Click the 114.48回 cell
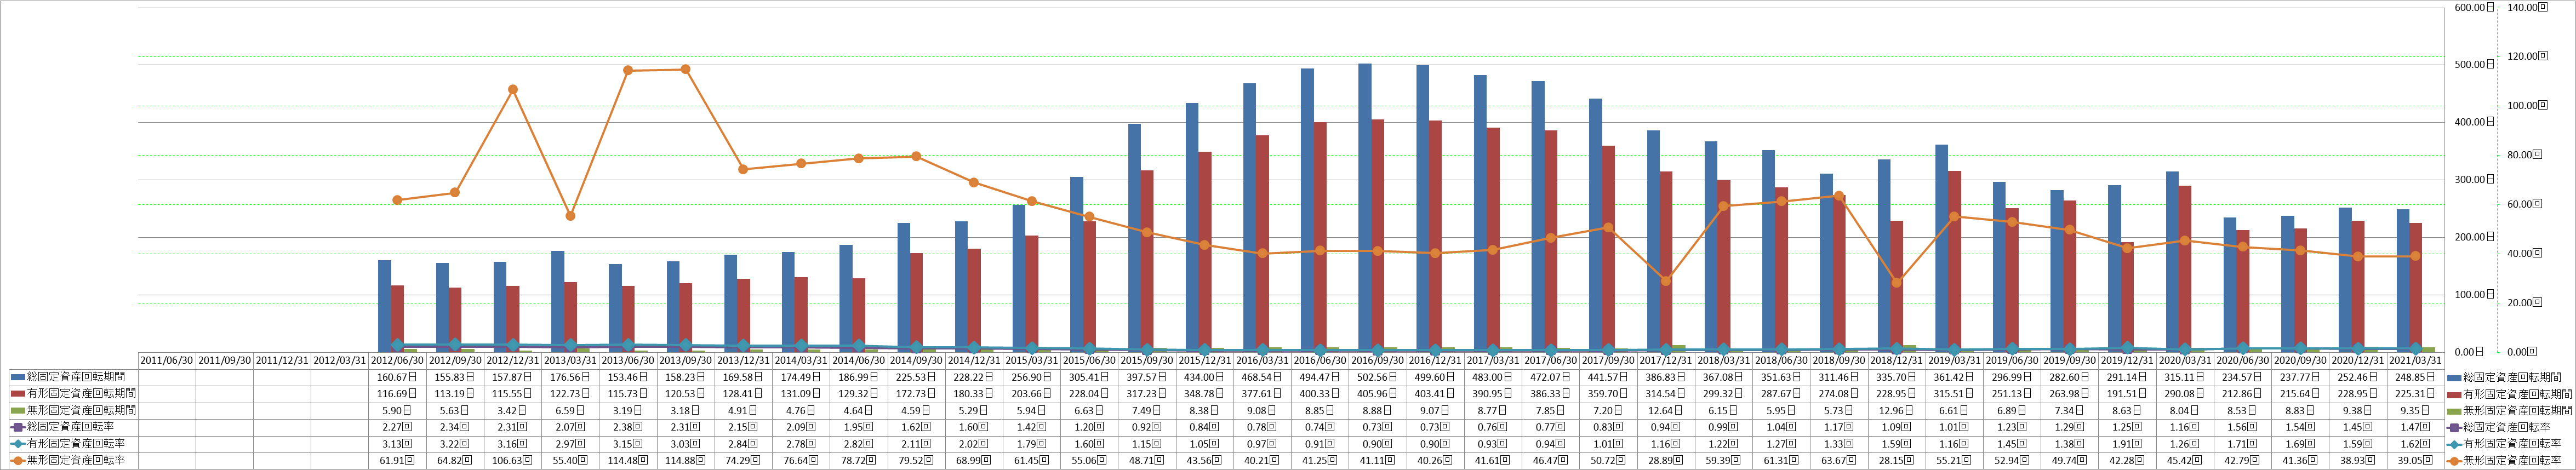The image size is (2576, 470). [x=628, y=461]
